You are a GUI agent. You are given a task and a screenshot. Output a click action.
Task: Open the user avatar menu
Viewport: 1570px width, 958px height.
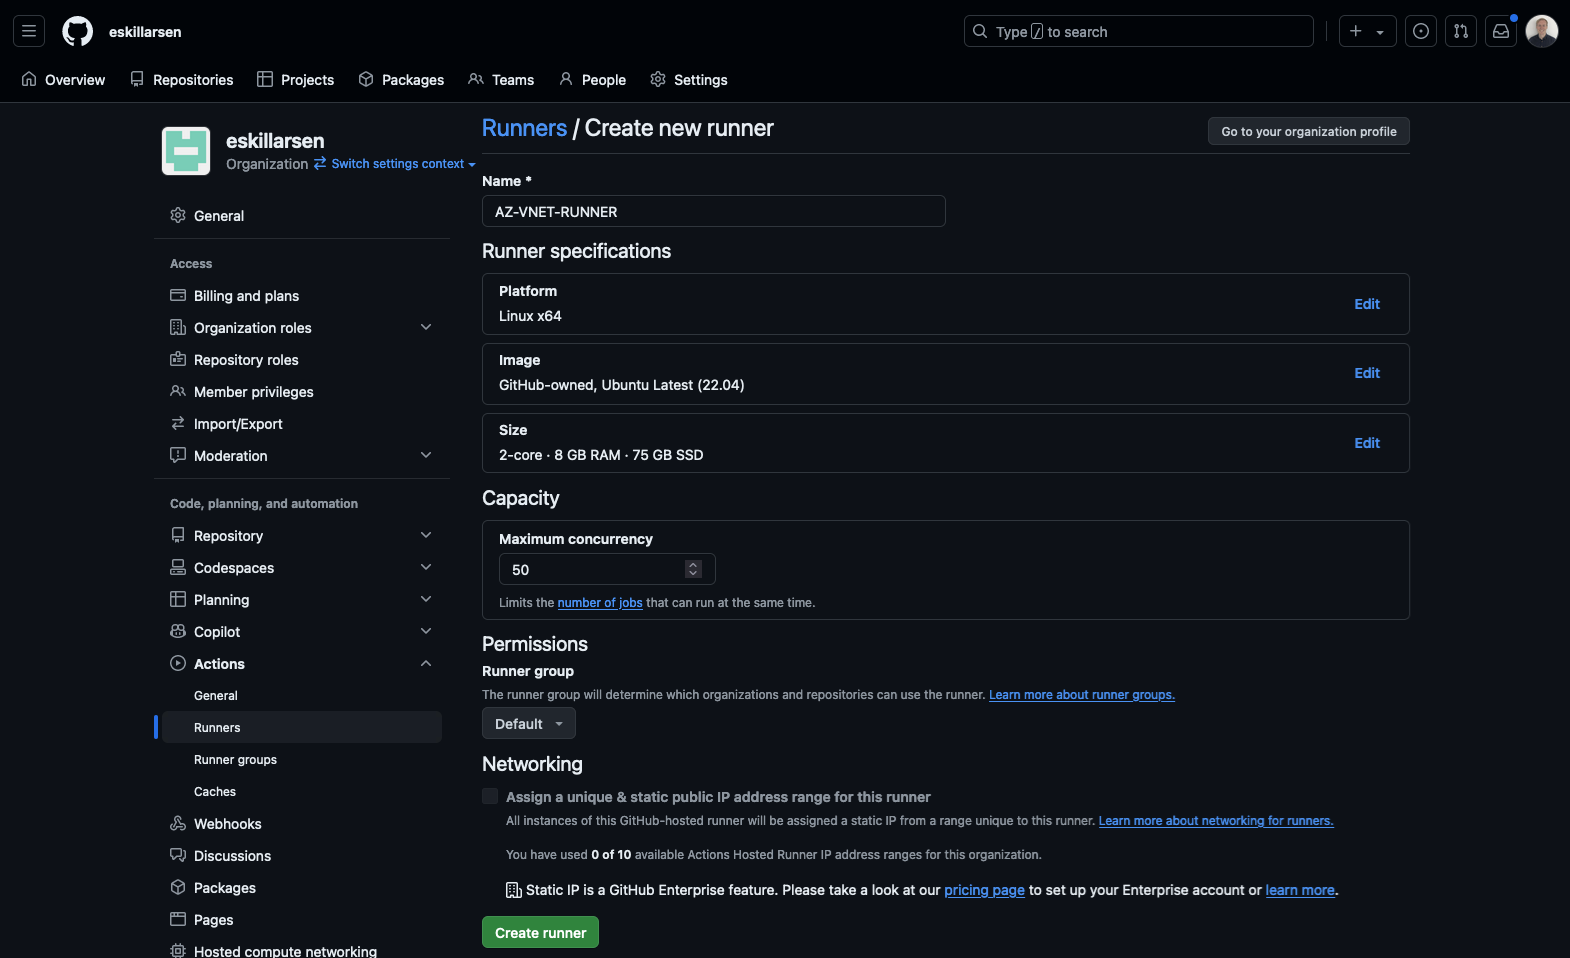(x=1541, y=31)
